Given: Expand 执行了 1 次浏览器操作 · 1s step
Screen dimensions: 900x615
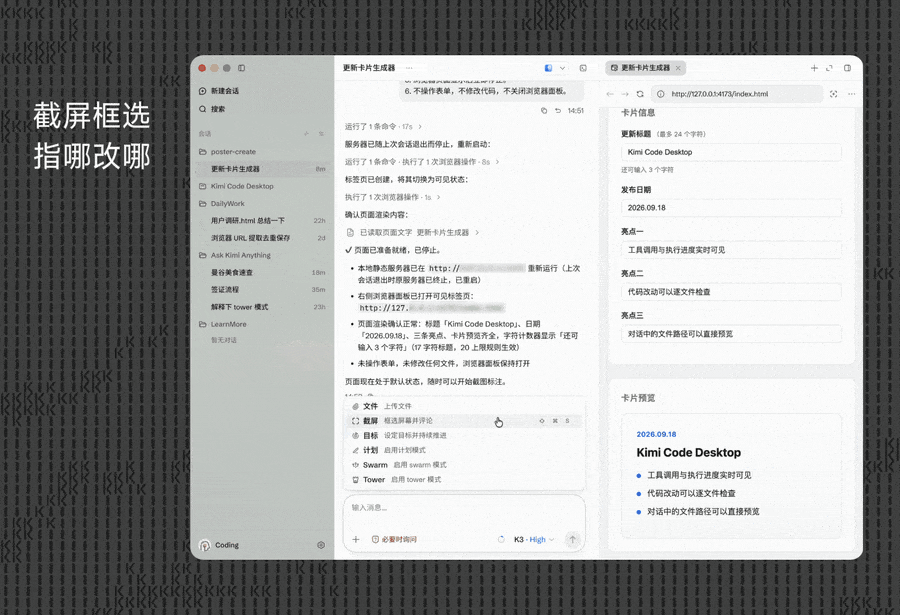Looking at the screenshot, I should click(393, 197).
